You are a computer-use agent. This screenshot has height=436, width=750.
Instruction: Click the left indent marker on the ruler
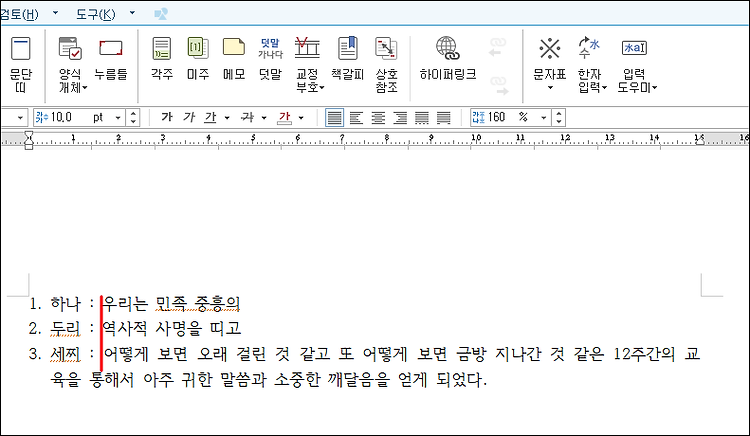click(x=29, y=141)
